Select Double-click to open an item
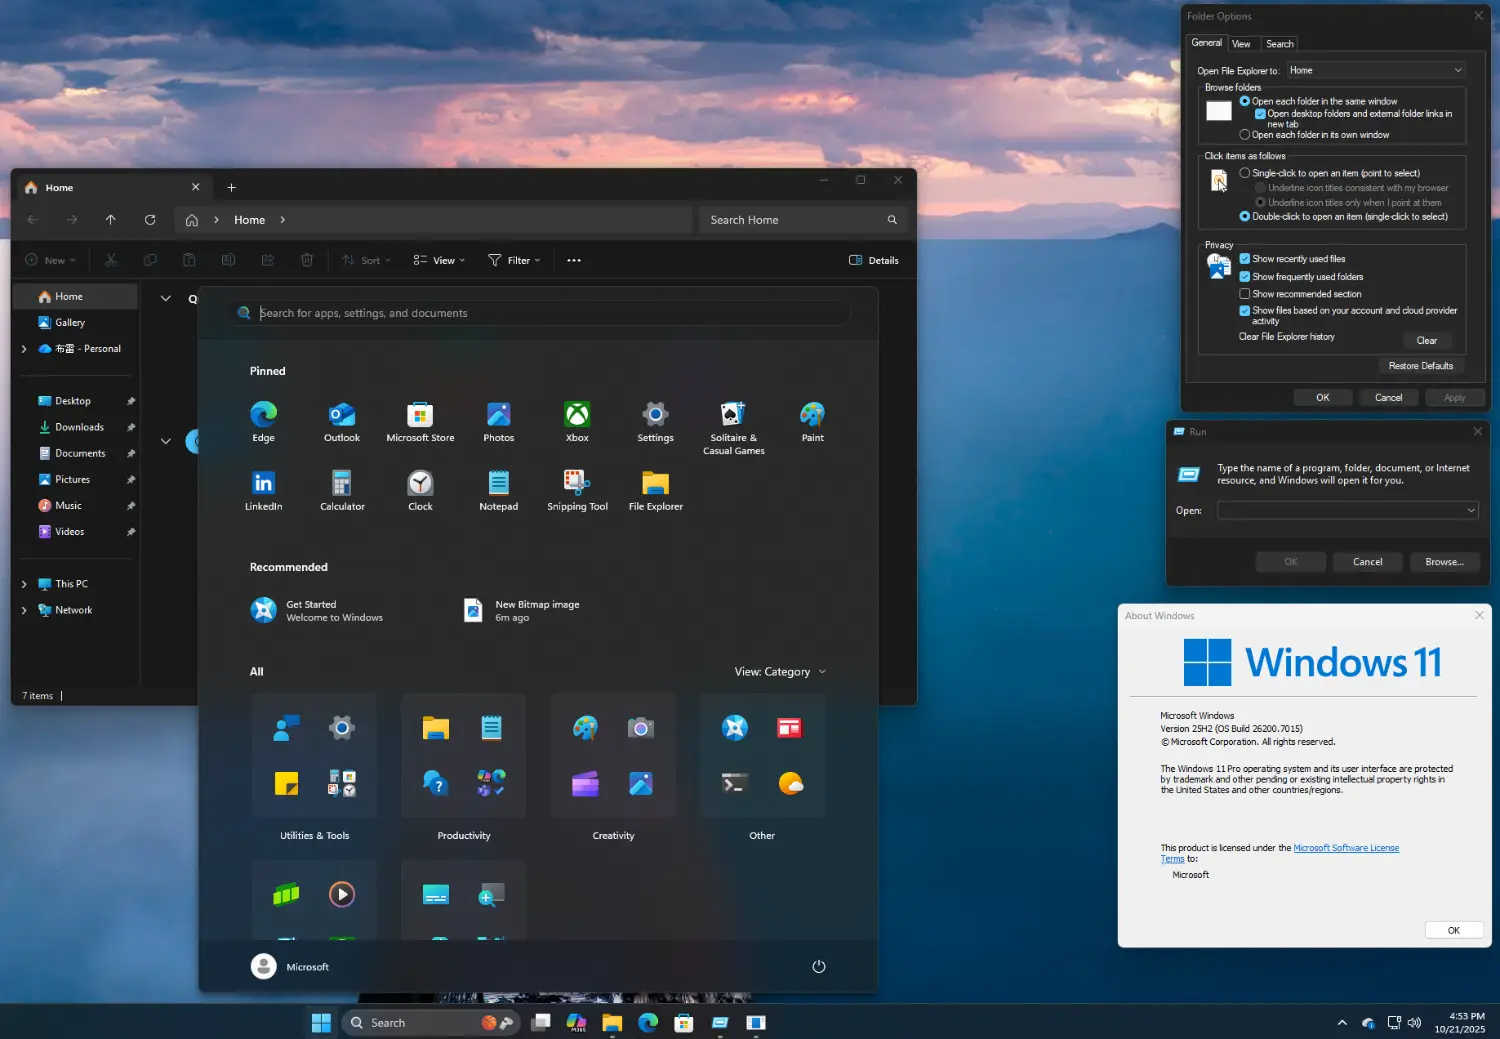The height and width of the screenshot is (1039, 1500). pos(1245,216)
